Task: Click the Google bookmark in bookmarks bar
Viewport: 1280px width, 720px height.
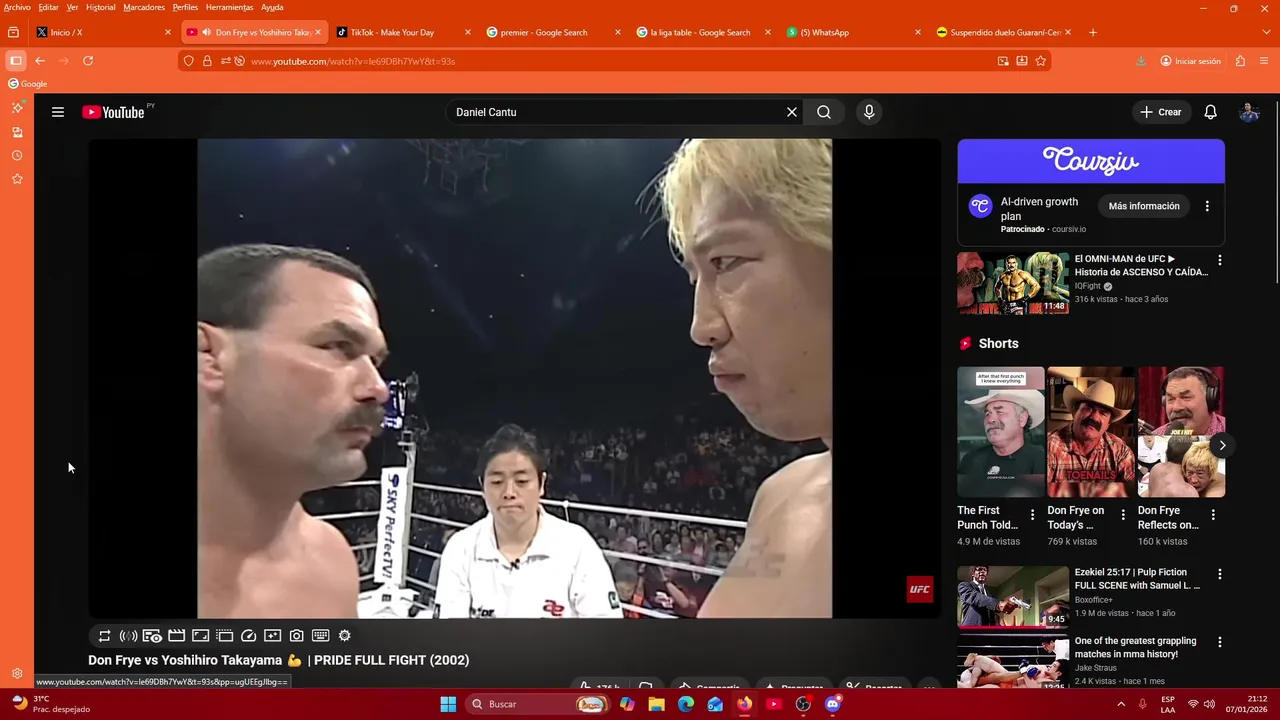Action: pos(28,84)
